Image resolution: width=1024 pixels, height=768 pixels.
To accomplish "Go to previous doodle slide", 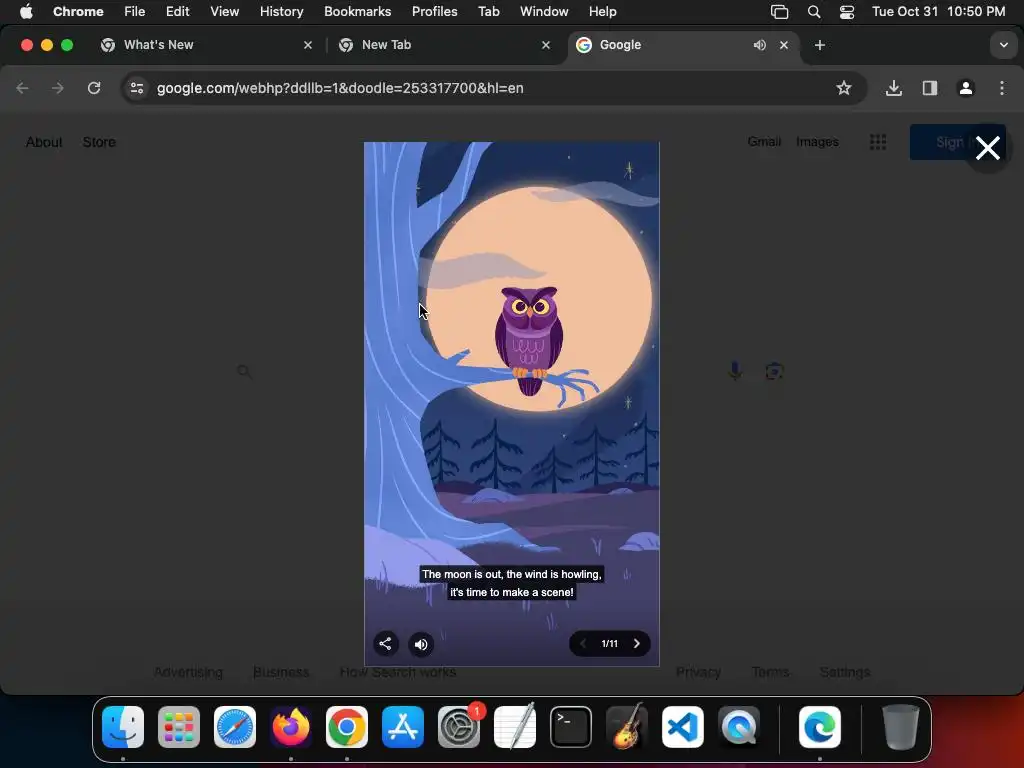I will 583,644.
